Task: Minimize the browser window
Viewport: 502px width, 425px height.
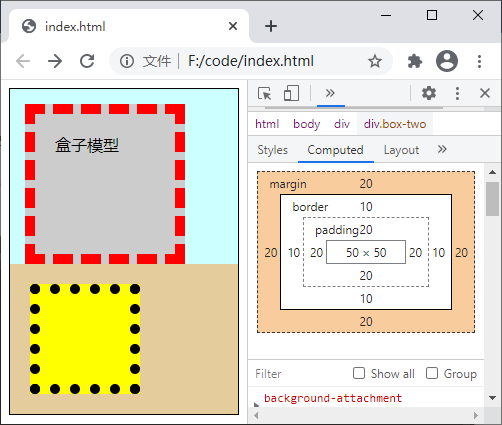Action: tap(386, 15)
